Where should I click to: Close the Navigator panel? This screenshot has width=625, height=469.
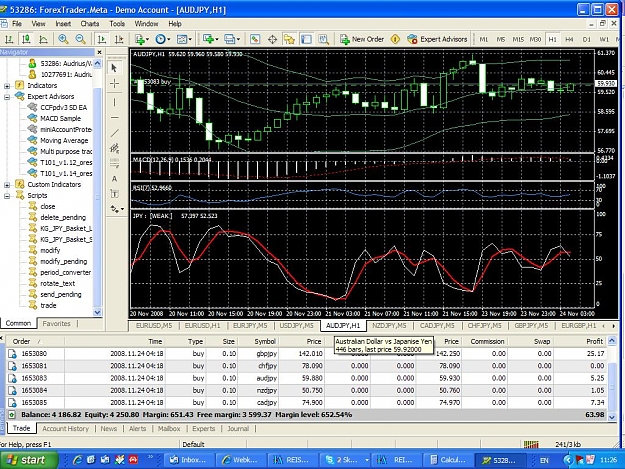click(x=99, y=52)
